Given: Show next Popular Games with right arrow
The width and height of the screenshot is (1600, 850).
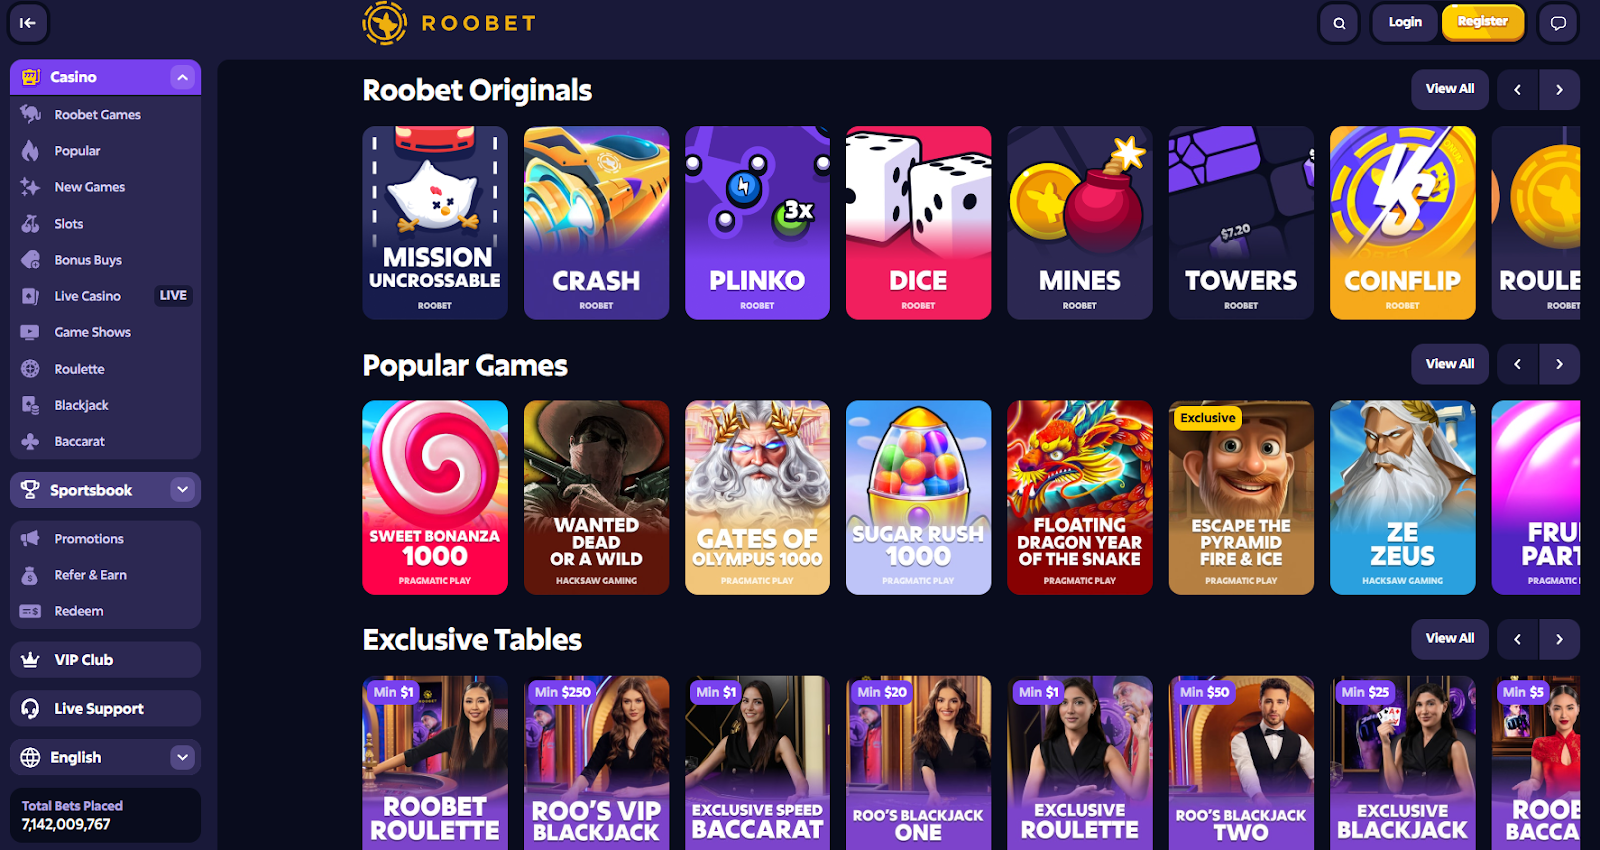Looking at the screenshot, I should pyautogui.click(x=1559, y=364).
